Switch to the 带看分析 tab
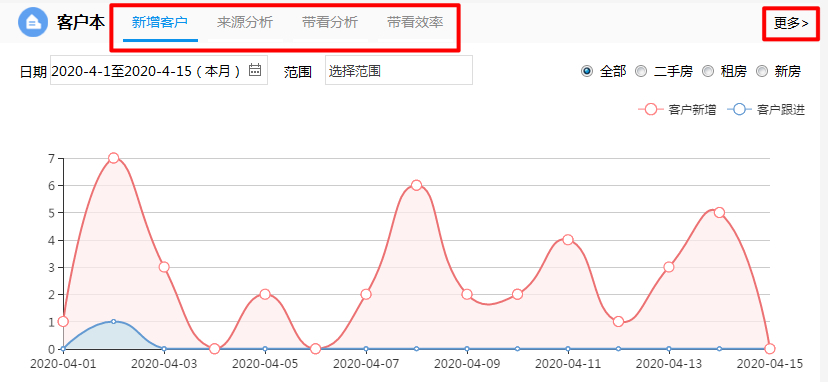This screenshot has width=828, height=382. [x=330, y=23]
